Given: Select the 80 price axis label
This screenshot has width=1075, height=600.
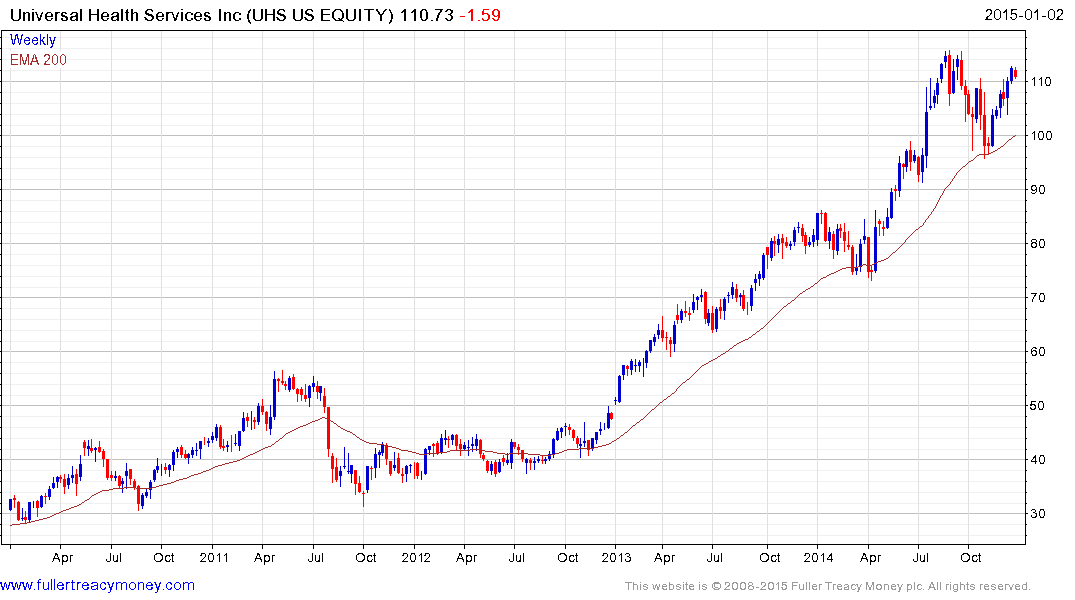Looking at the screenshot, I should (1038, 243).
